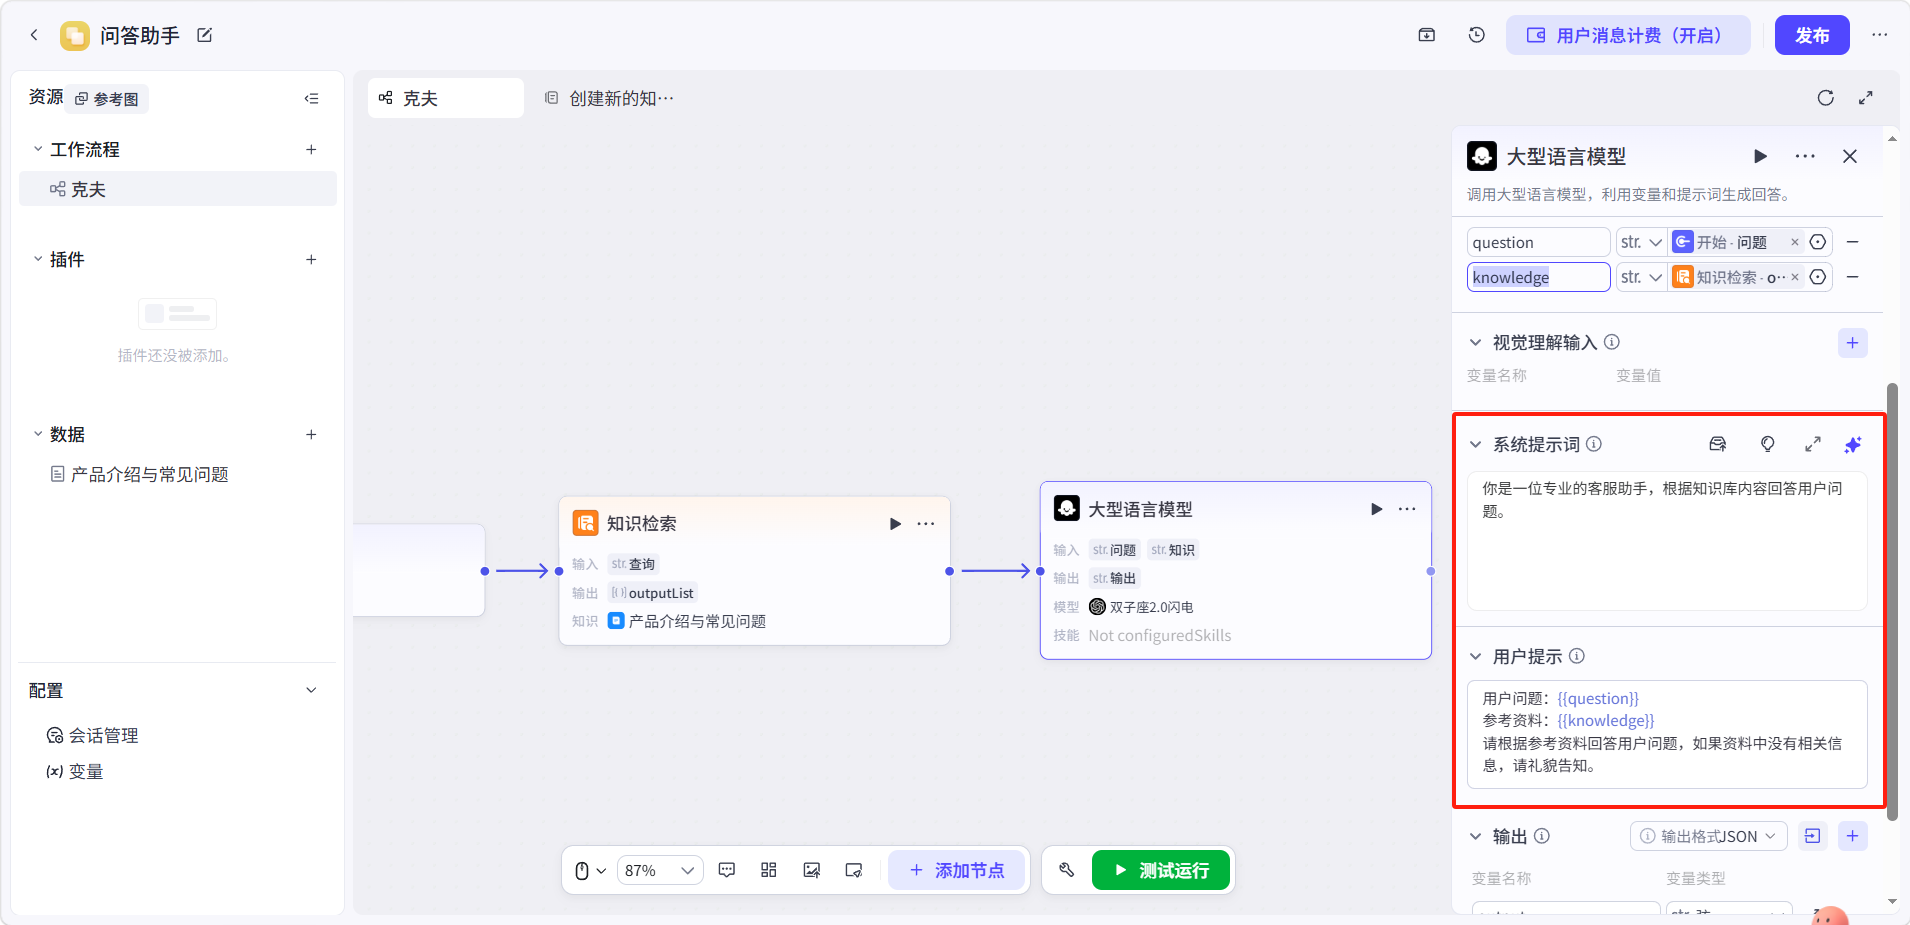
Task: Click the right panel vertical scrollbar
Action: [1891, 588]
